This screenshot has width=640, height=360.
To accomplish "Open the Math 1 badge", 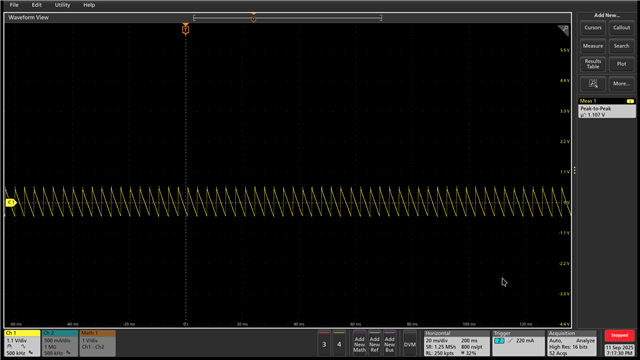I will 98,343.
